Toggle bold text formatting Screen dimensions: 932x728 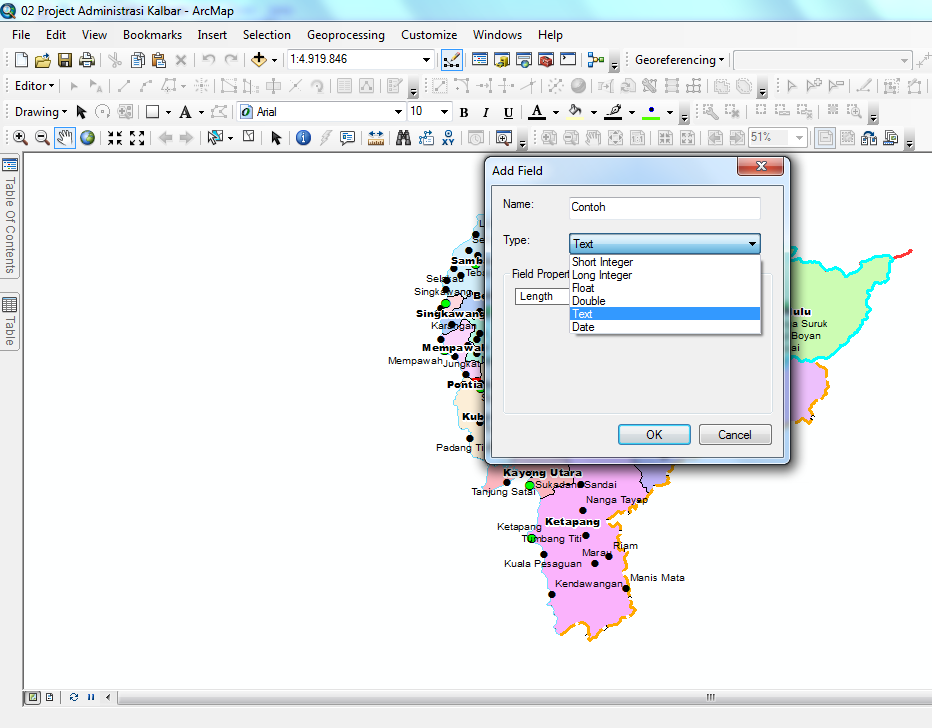463,112
